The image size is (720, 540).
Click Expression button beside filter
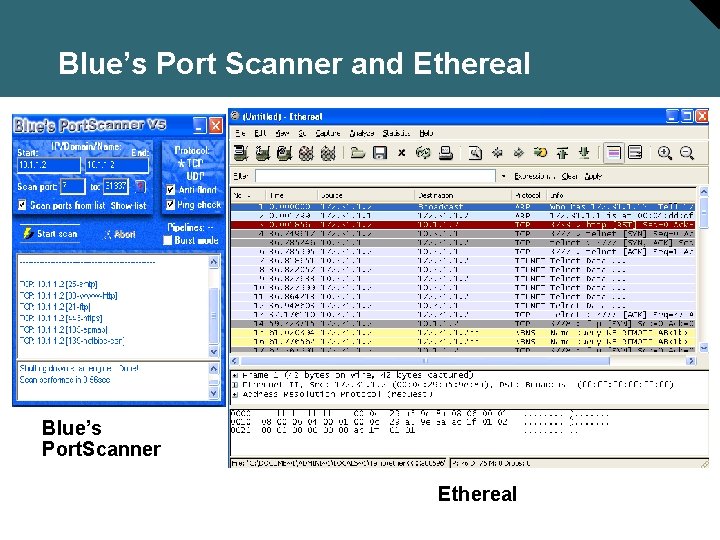point(534,176)
